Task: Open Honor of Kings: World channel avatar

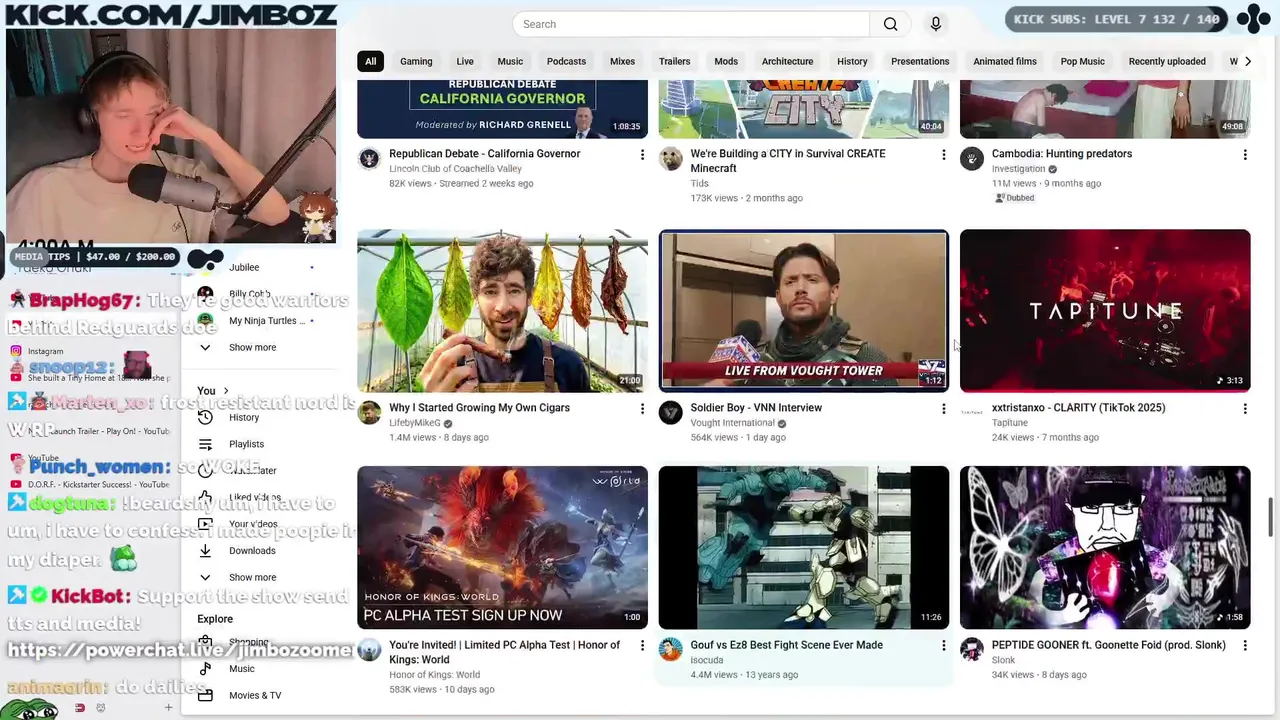Action: pyautogui.click(x=369, y=650)
